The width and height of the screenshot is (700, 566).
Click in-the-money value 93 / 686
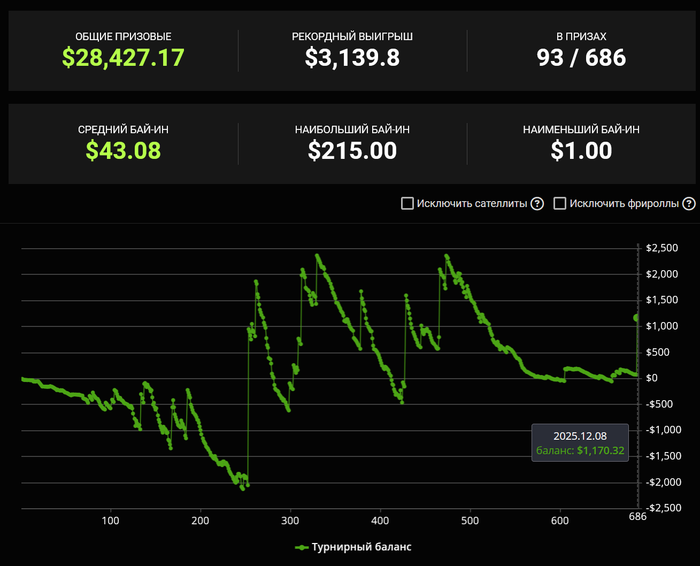581,58
